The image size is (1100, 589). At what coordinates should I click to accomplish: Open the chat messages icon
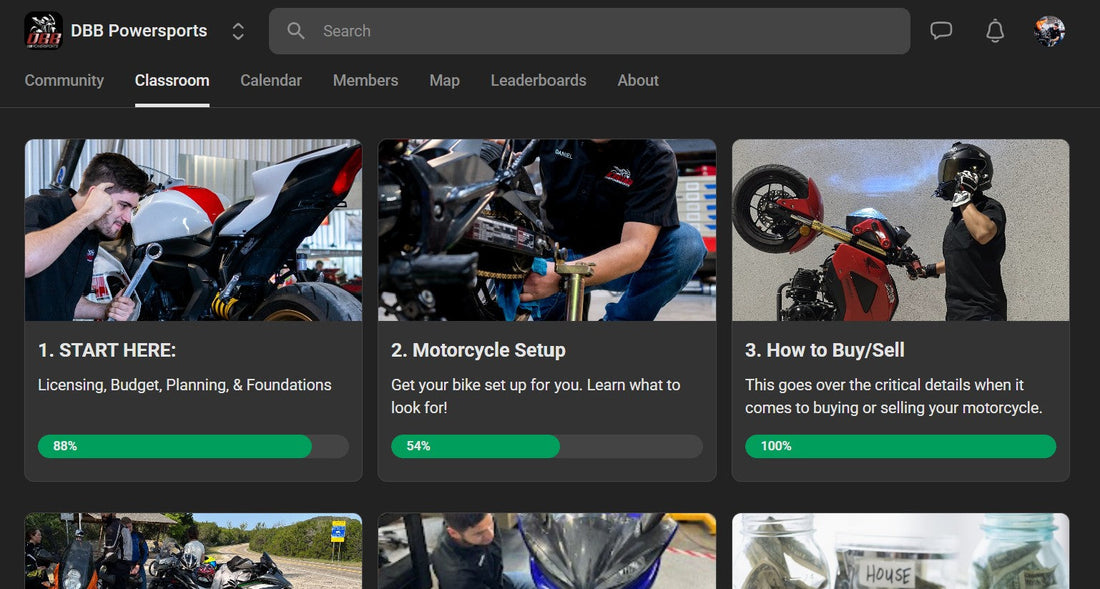click(x=941, y=31)
